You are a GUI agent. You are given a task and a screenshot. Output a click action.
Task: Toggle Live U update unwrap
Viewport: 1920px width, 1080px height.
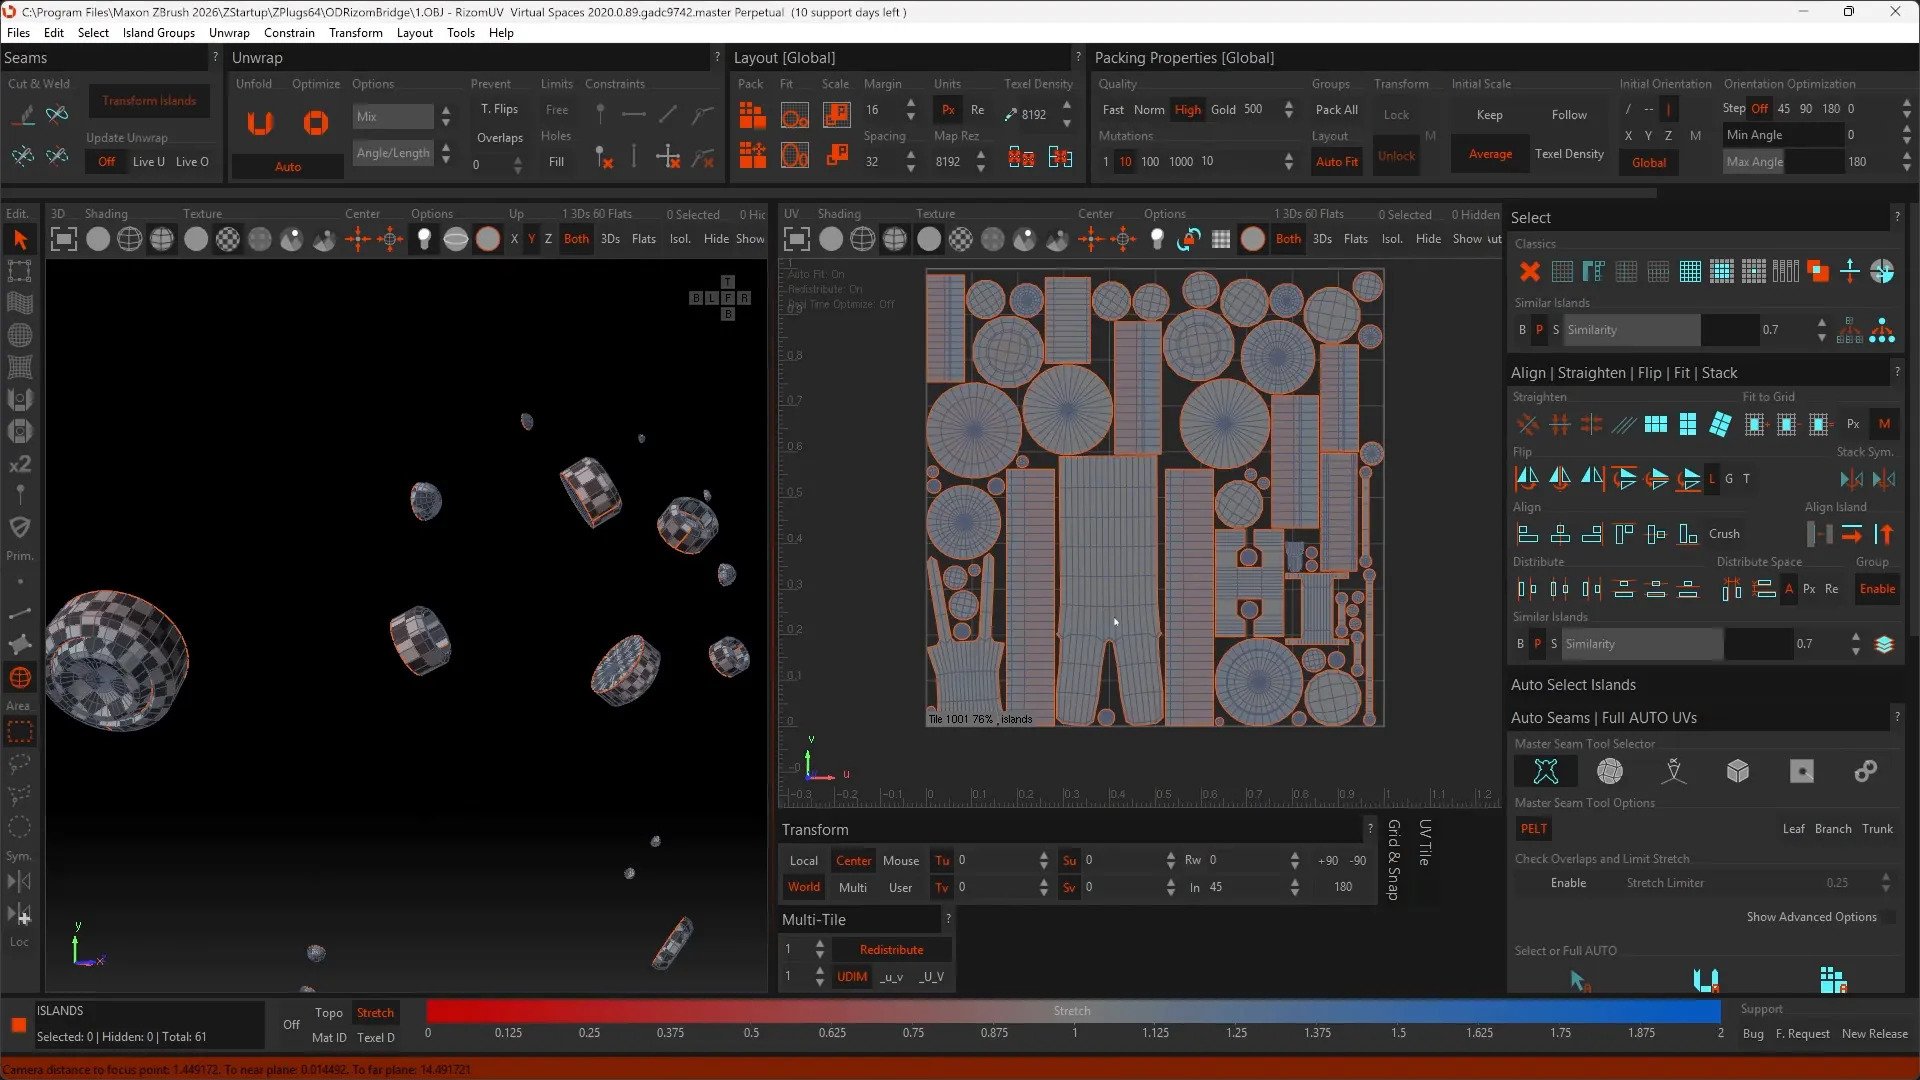[x=148, y=162]
